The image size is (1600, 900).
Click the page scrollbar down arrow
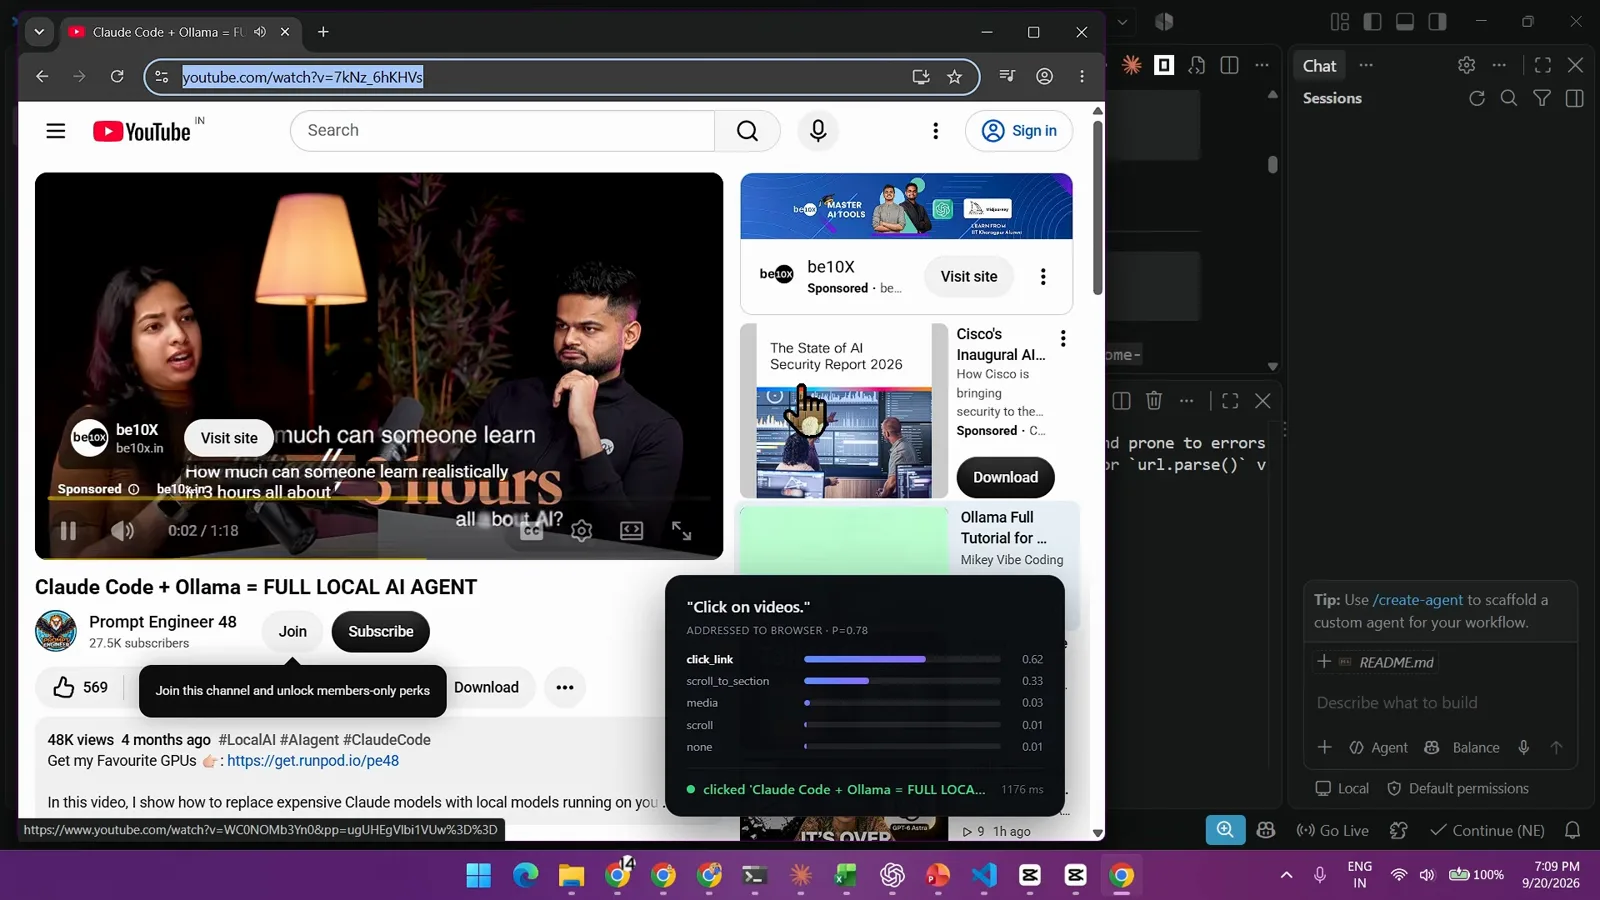[1097, 833]
